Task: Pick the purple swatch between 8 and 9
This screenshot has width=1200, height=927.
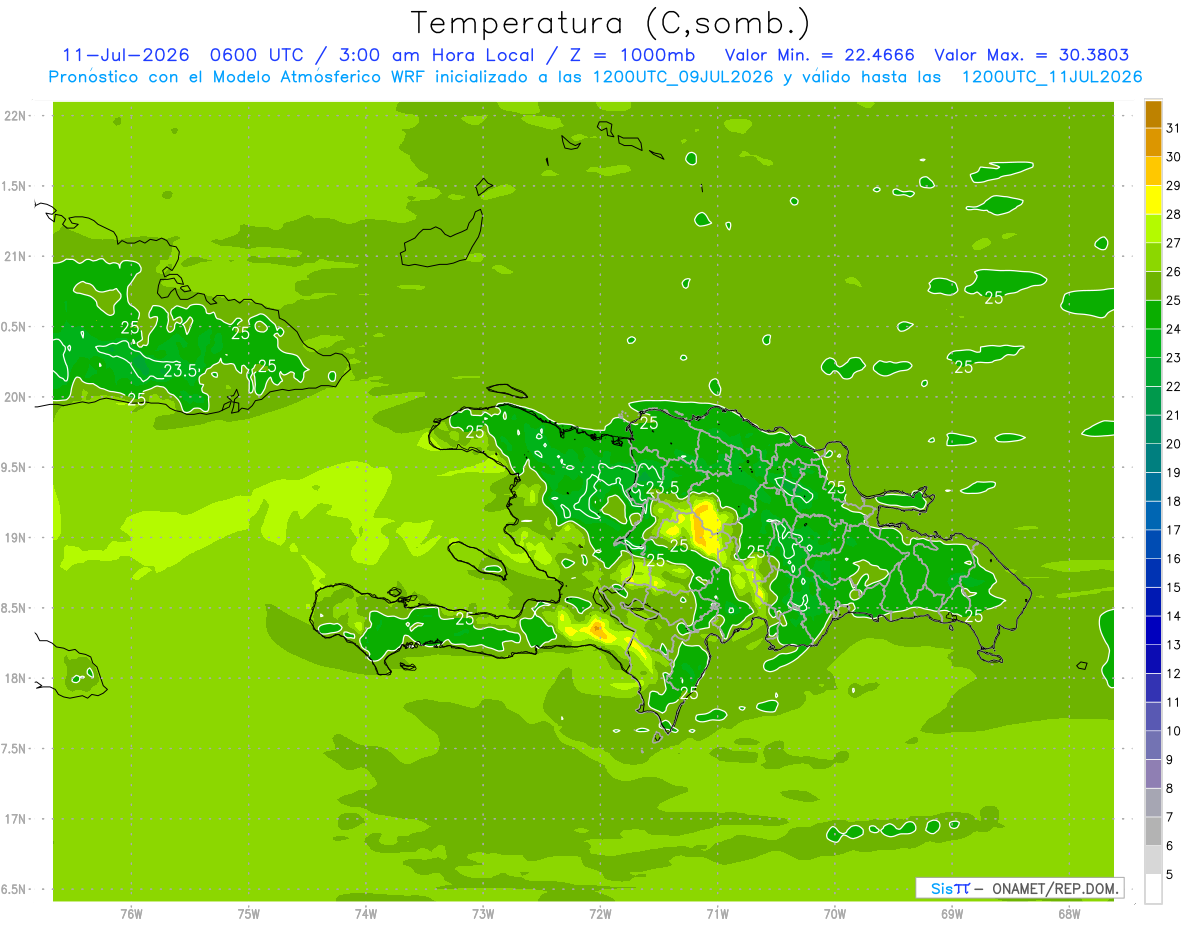Action: (1153, 774)
